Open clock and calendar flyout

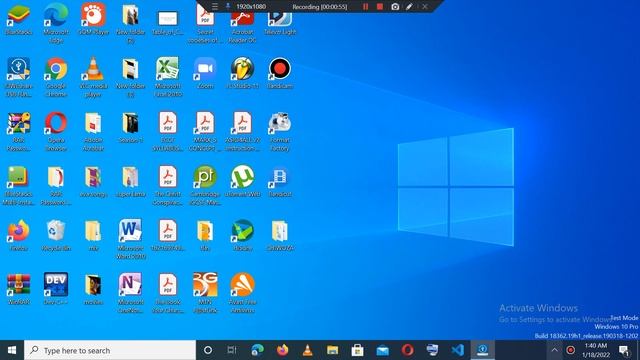coord(596,350)
